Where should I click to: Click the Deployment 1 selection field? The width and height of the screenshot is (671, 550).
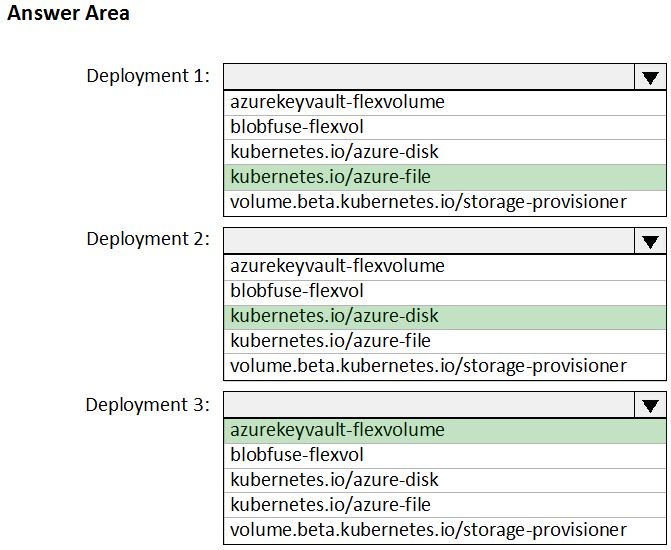click(429, 77)
